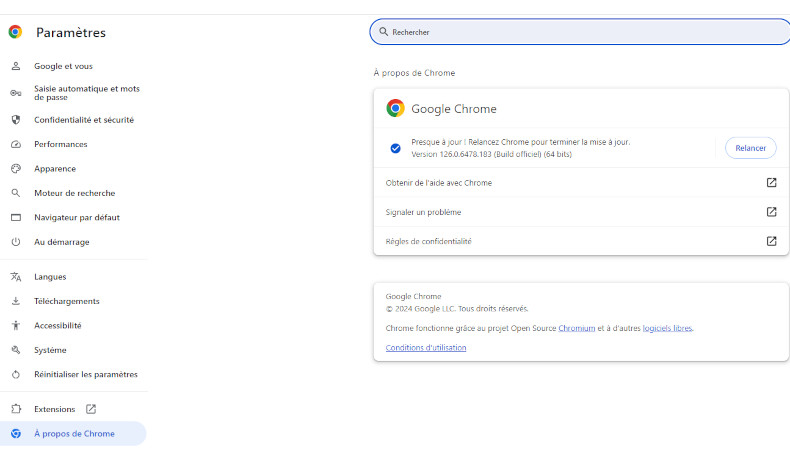Click the 2024 Google LLC copyright text

pyautogui.click(x=457, y=308)
